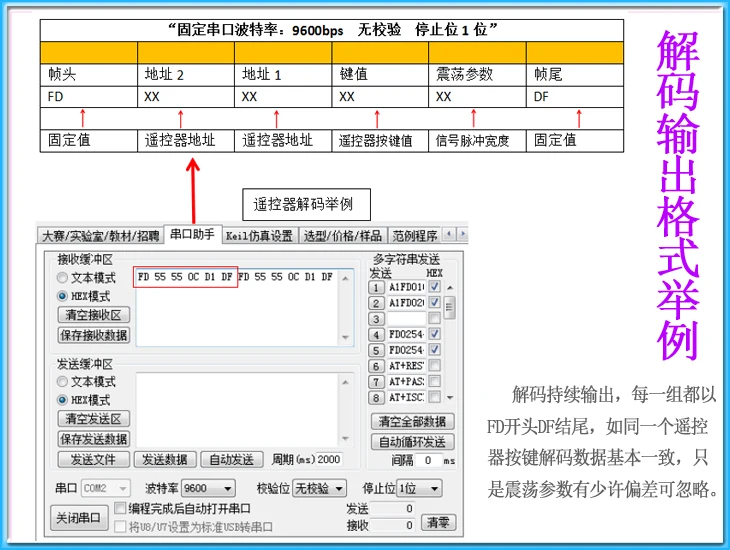The width and height of the screenshot is (730, 550).
Task: Edit the empty row 3 string field
Action: [x=406, y=319]
